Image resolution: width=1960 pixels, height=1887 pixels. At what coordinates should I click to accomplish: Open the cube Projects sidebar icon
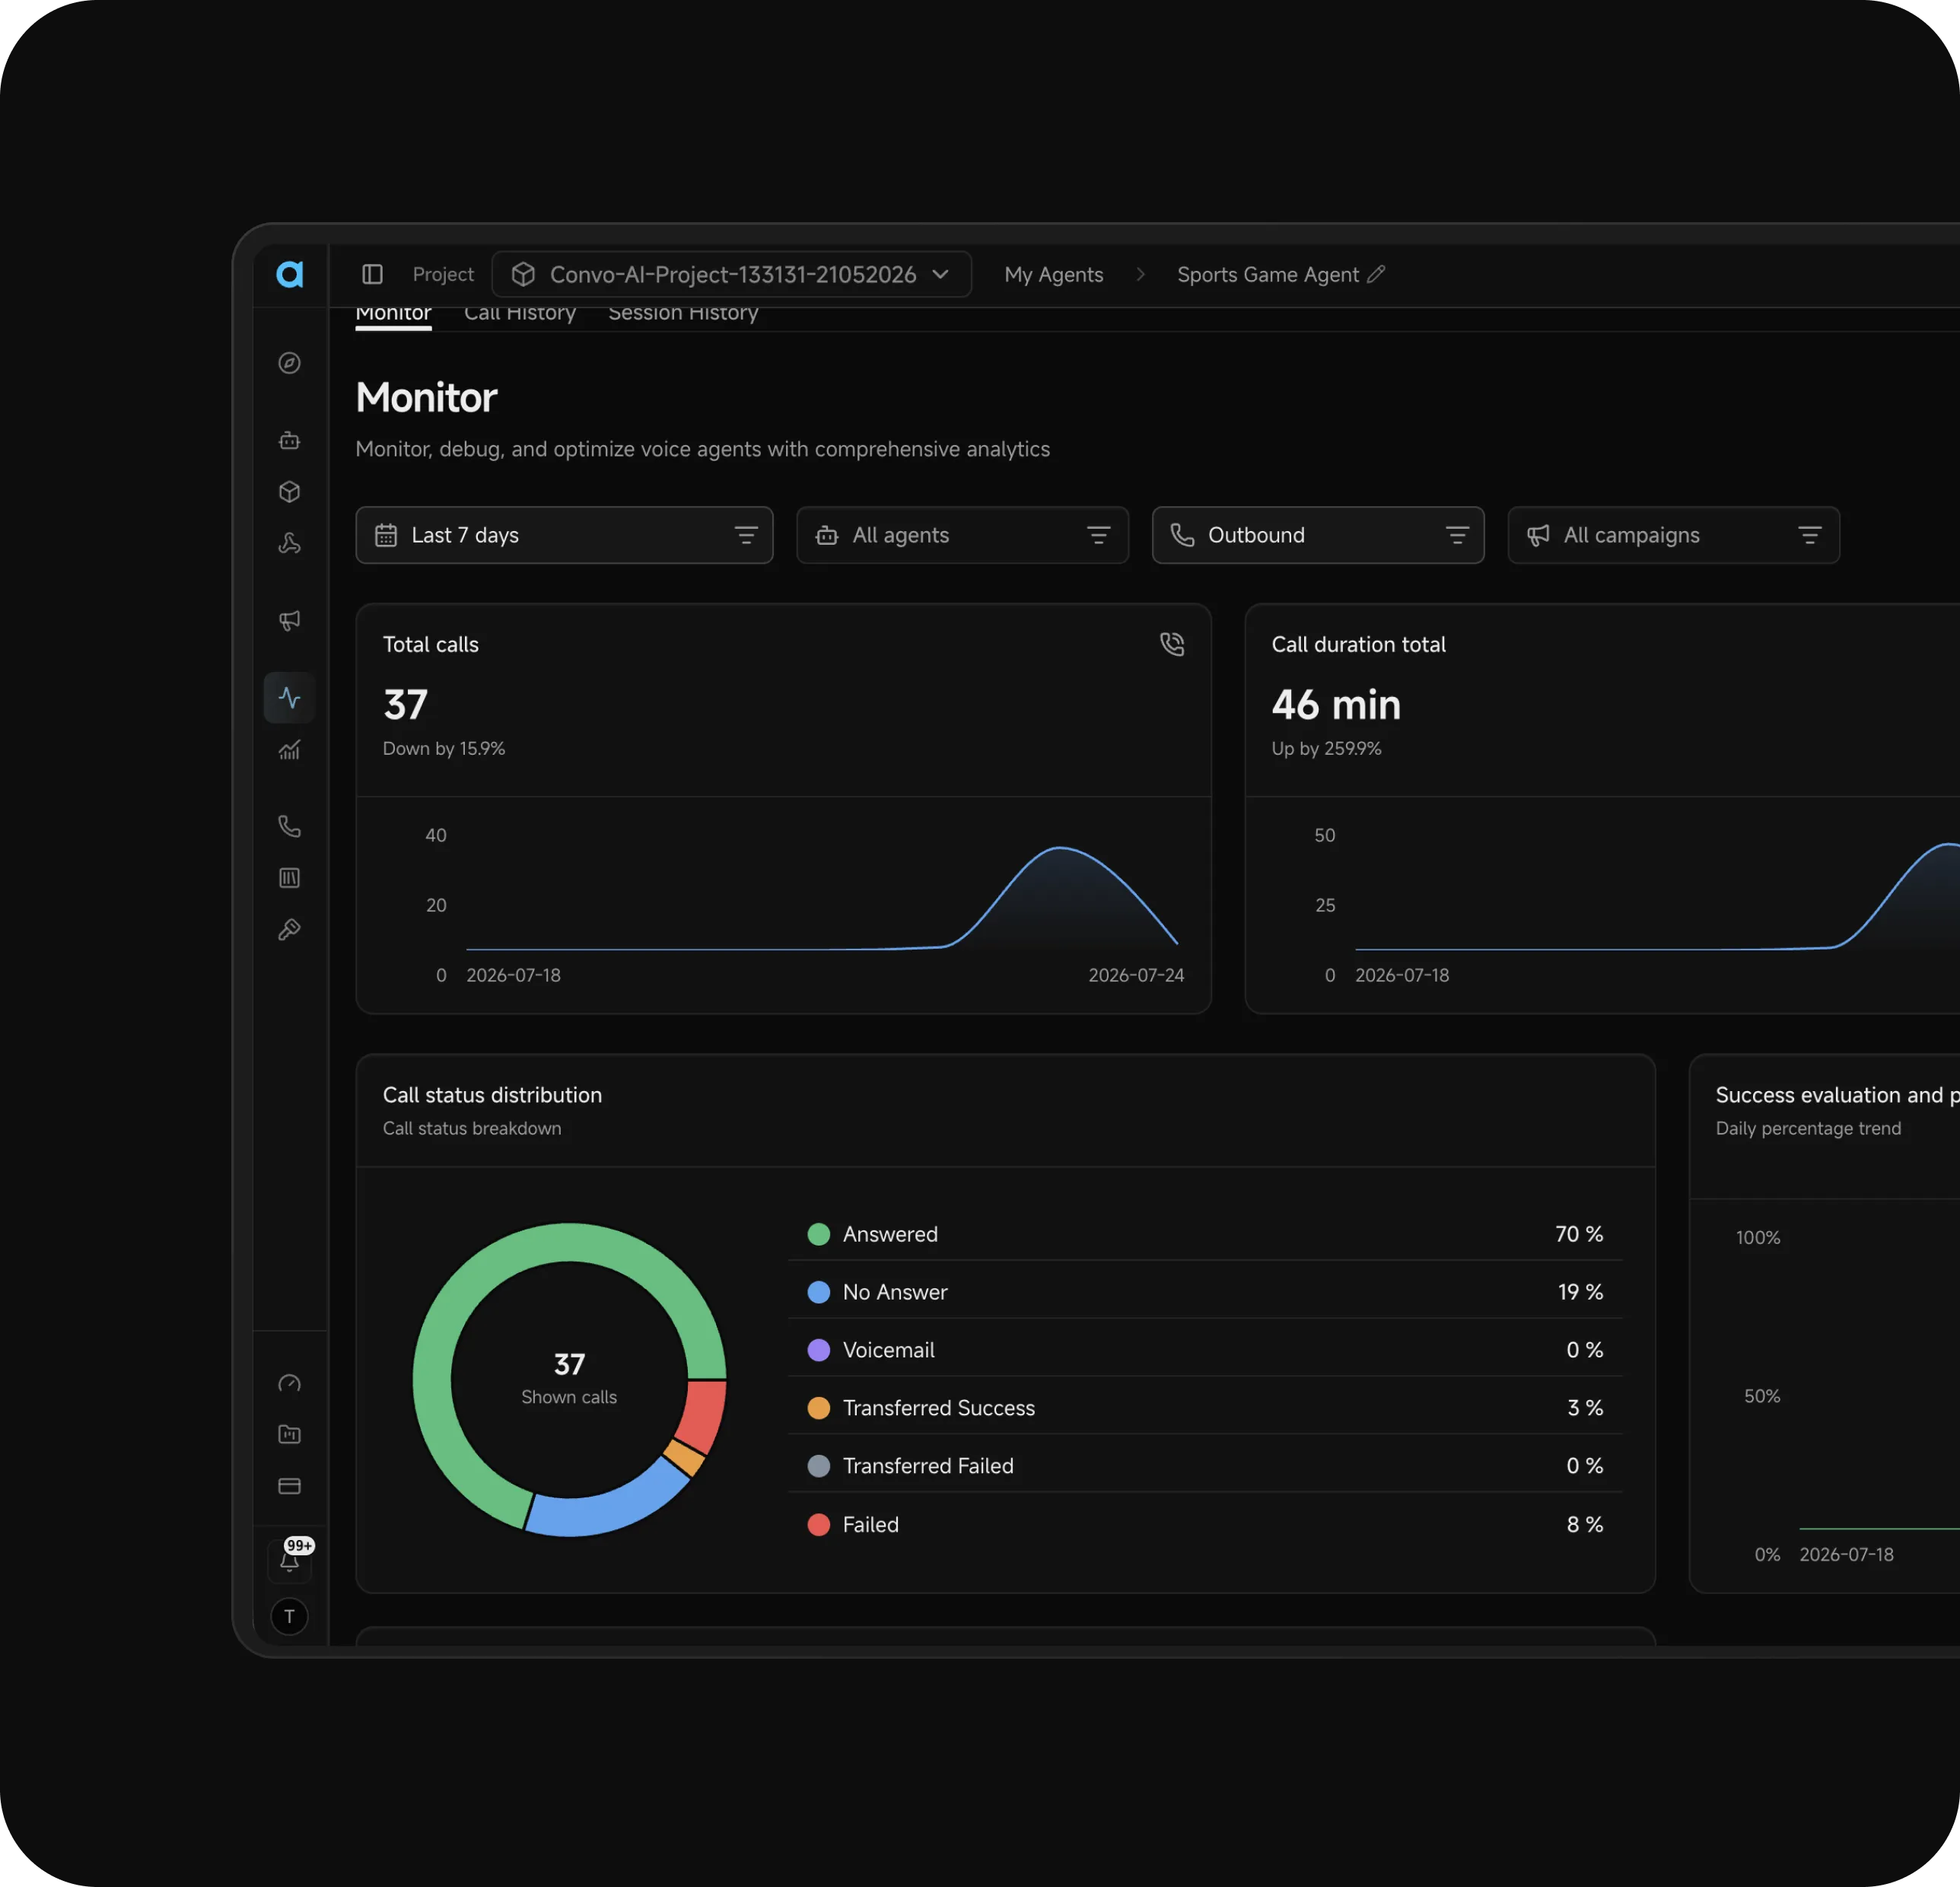tap(290, 492)
